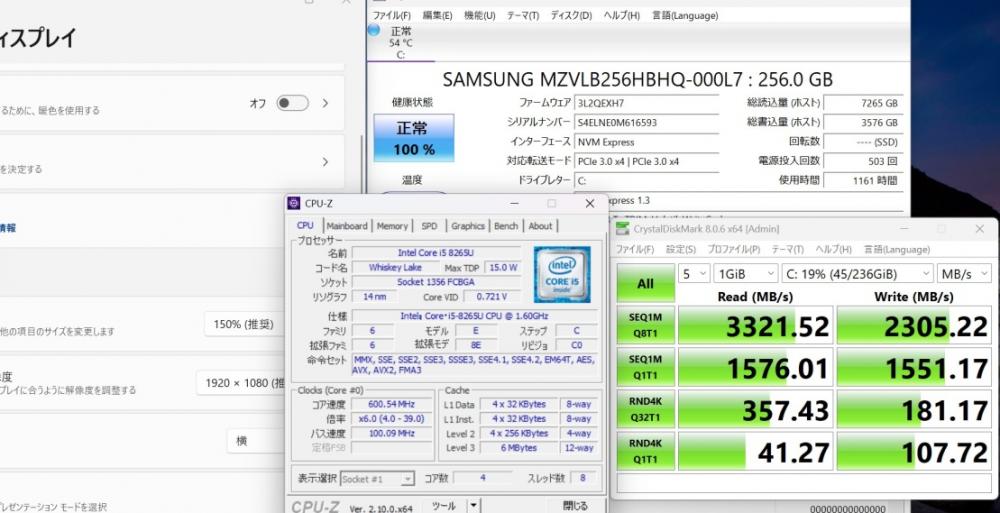Expand the color filter settings chevron
Screen dimensions: 1000x513
[x=325, y=103]
